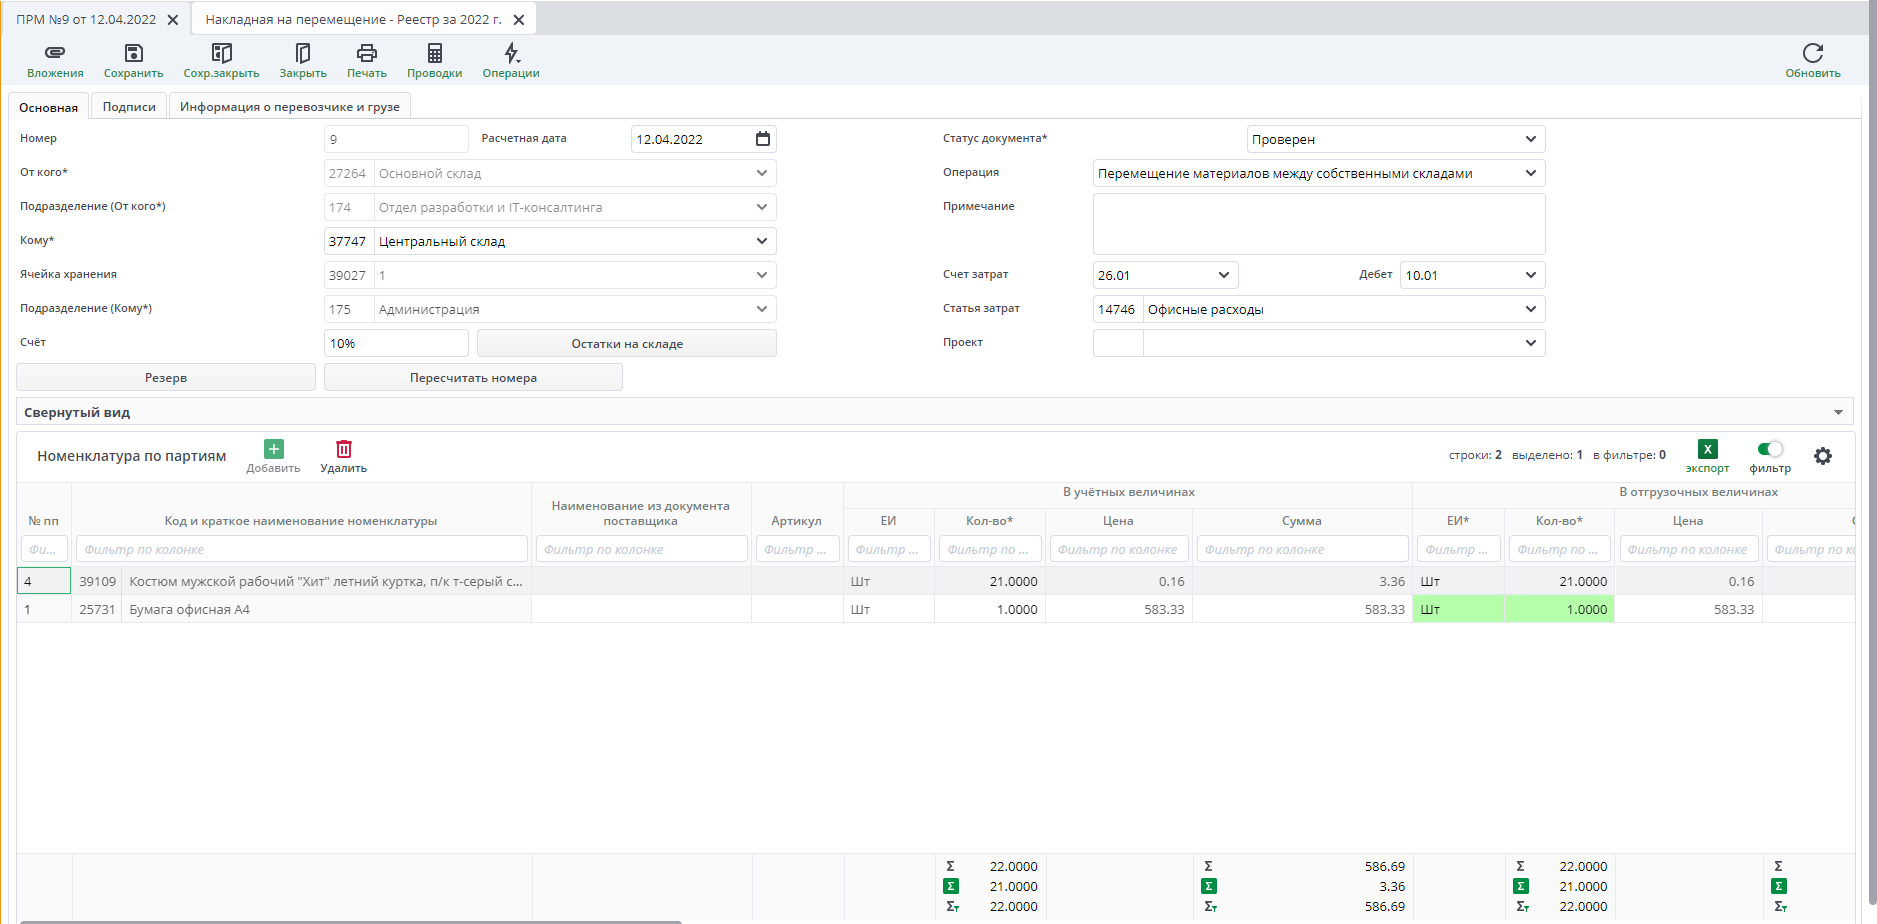The height and width of the screenshot is (924, 1877).
Task: Refresh with the Обновить icon
Action: click(x=1812, y=53)
